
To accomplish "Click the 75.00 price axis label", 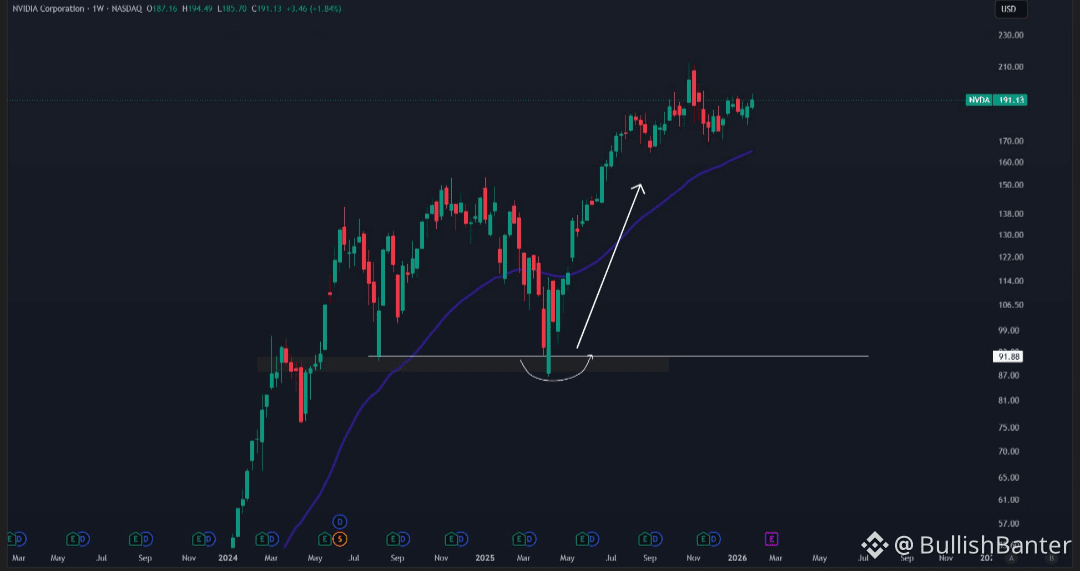I will [x=1010, y=428].
